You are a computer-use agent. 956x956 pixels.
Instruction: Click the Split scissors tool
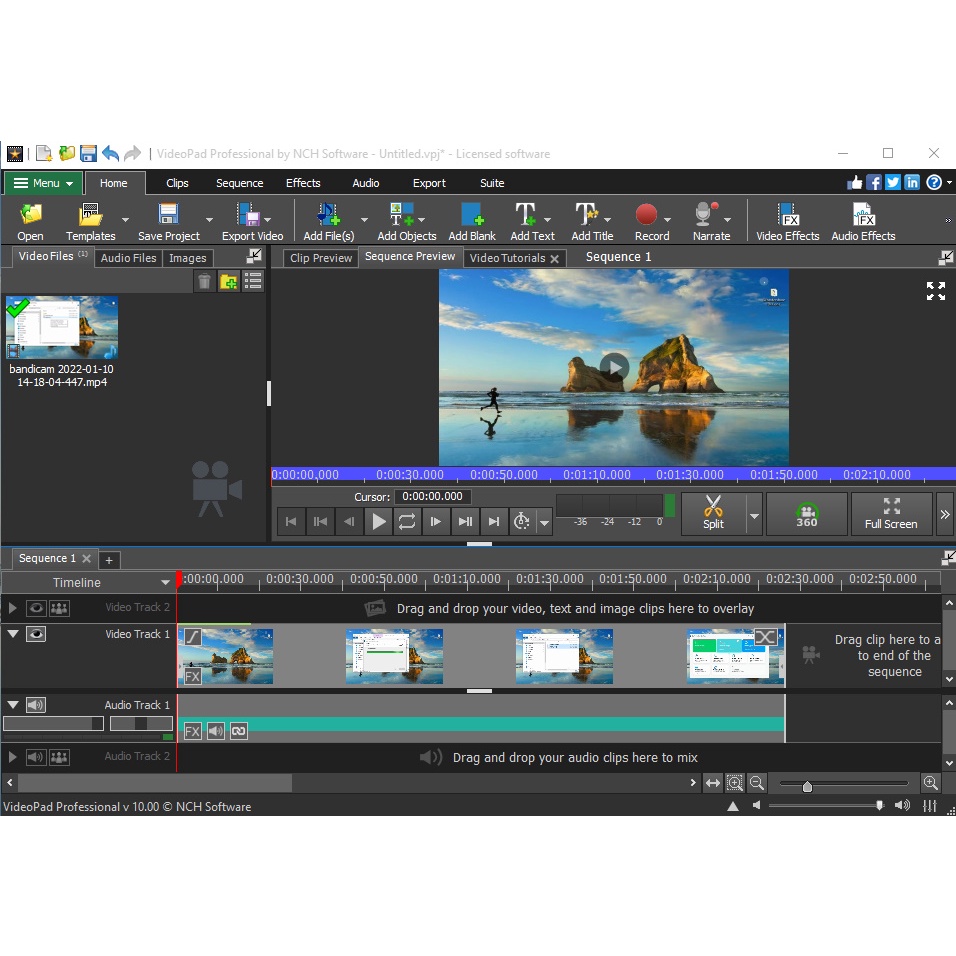pyautogui.click(x=713, y=513)
